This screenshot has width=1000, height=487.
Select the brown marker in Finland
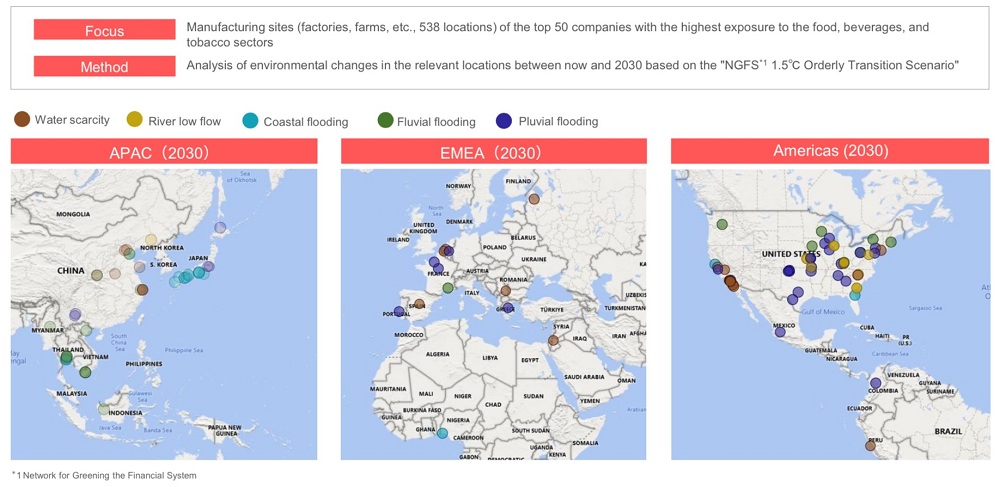pyautogui.click(x=534, y=199)
